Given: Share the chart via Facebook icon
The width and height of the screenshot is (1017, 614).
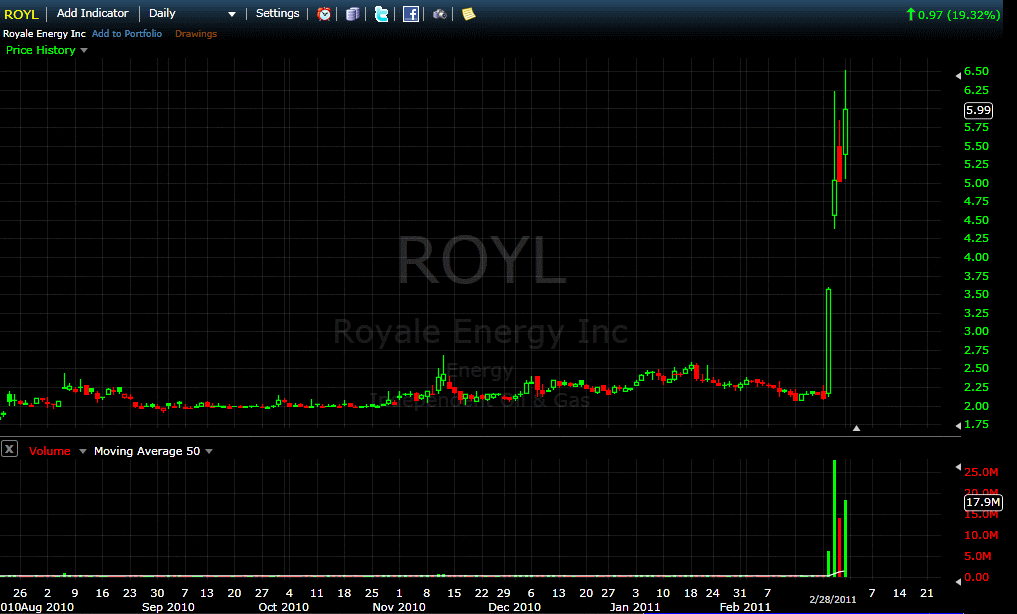Looking at the screenshot, I should pos(411,14).
